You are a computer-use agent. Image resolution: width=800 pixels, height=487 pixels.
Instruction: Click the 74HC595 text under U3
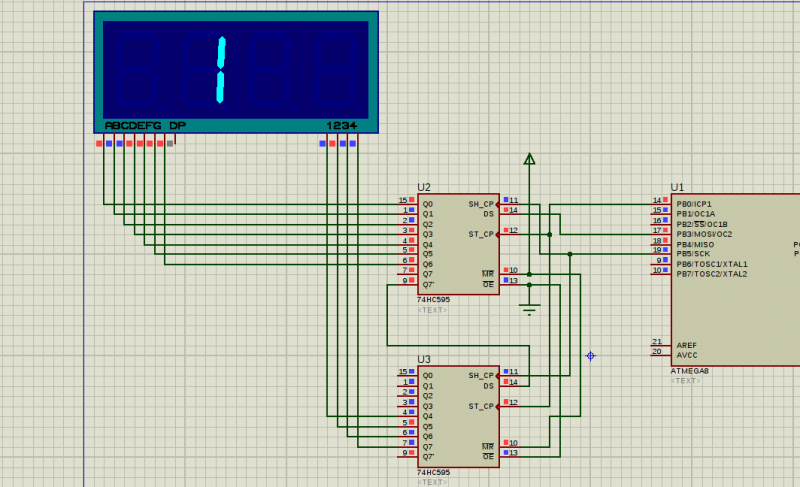coord(433,473)
